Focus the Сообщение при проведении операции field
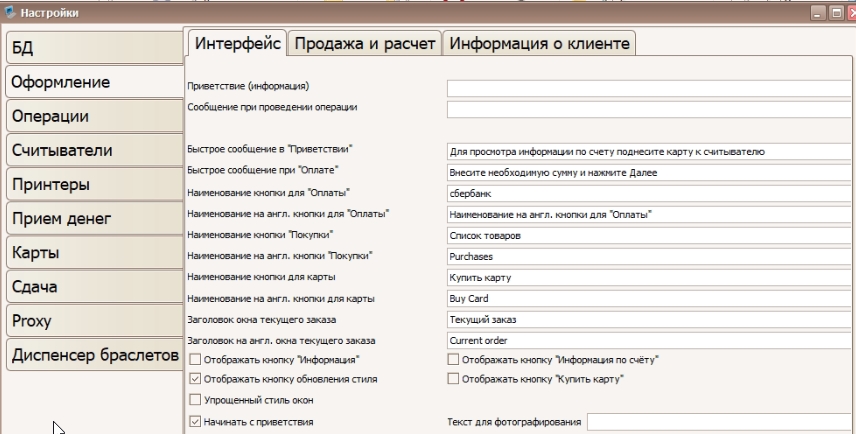Screen dimensions: 856x434 [x=650, y=109]
